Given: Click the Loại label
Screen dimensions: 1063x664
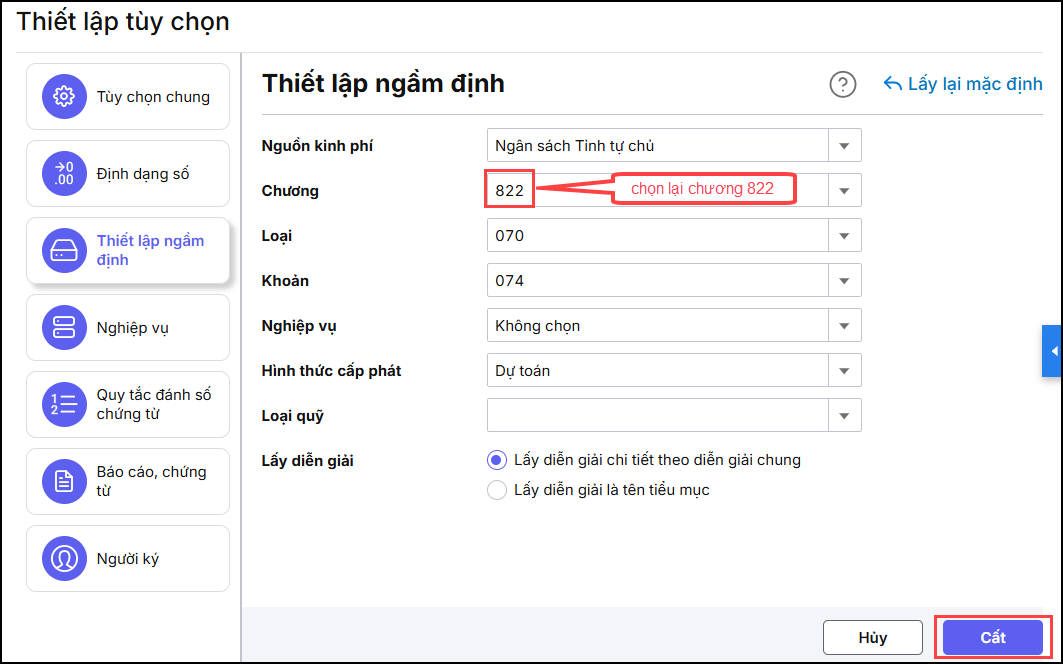Looking at the screenshot, I should click(x=277, y=236).
